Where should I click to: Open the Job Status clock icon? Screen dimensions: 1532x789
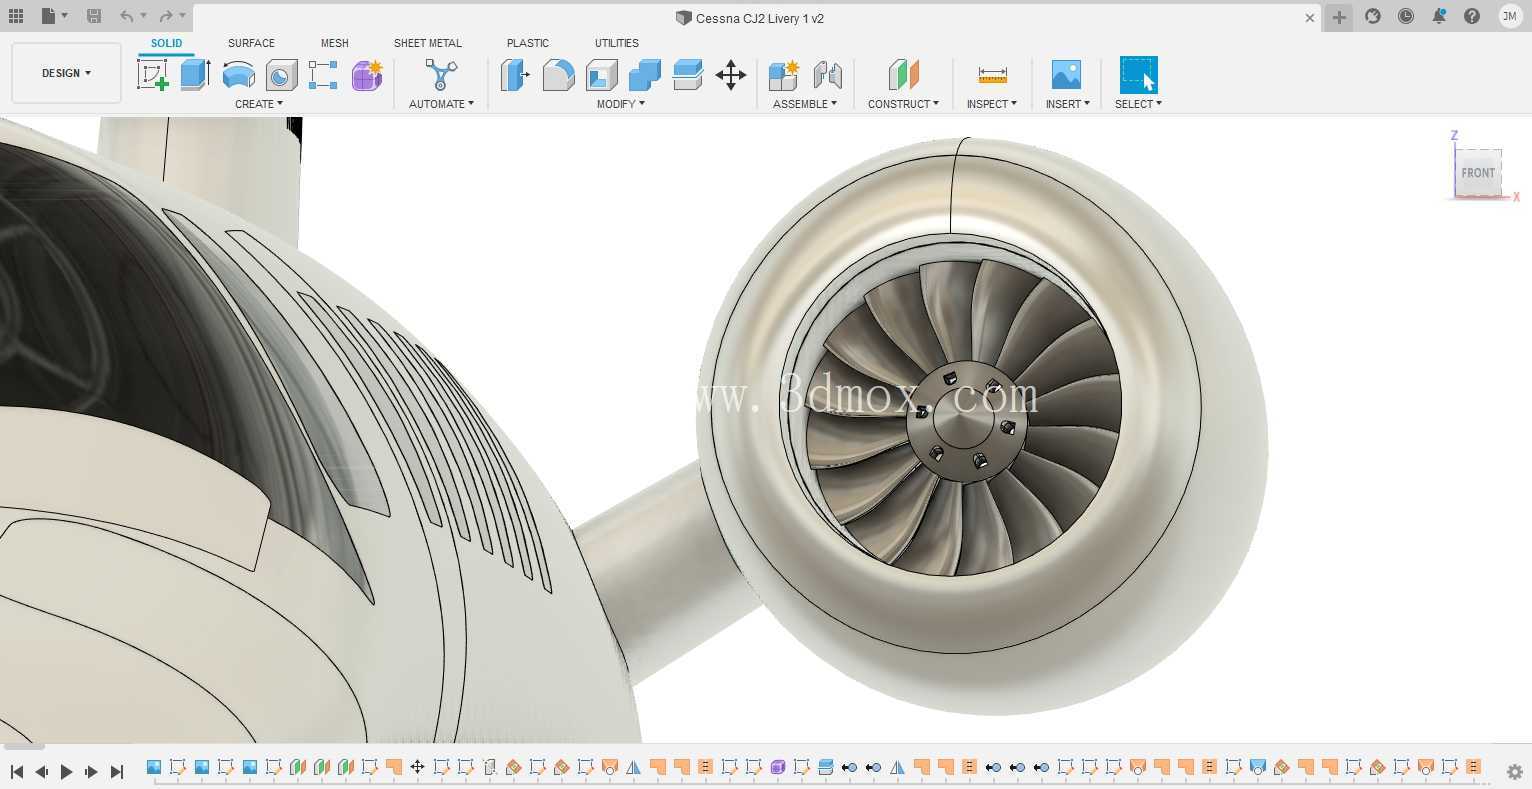tap(1406, 16)
